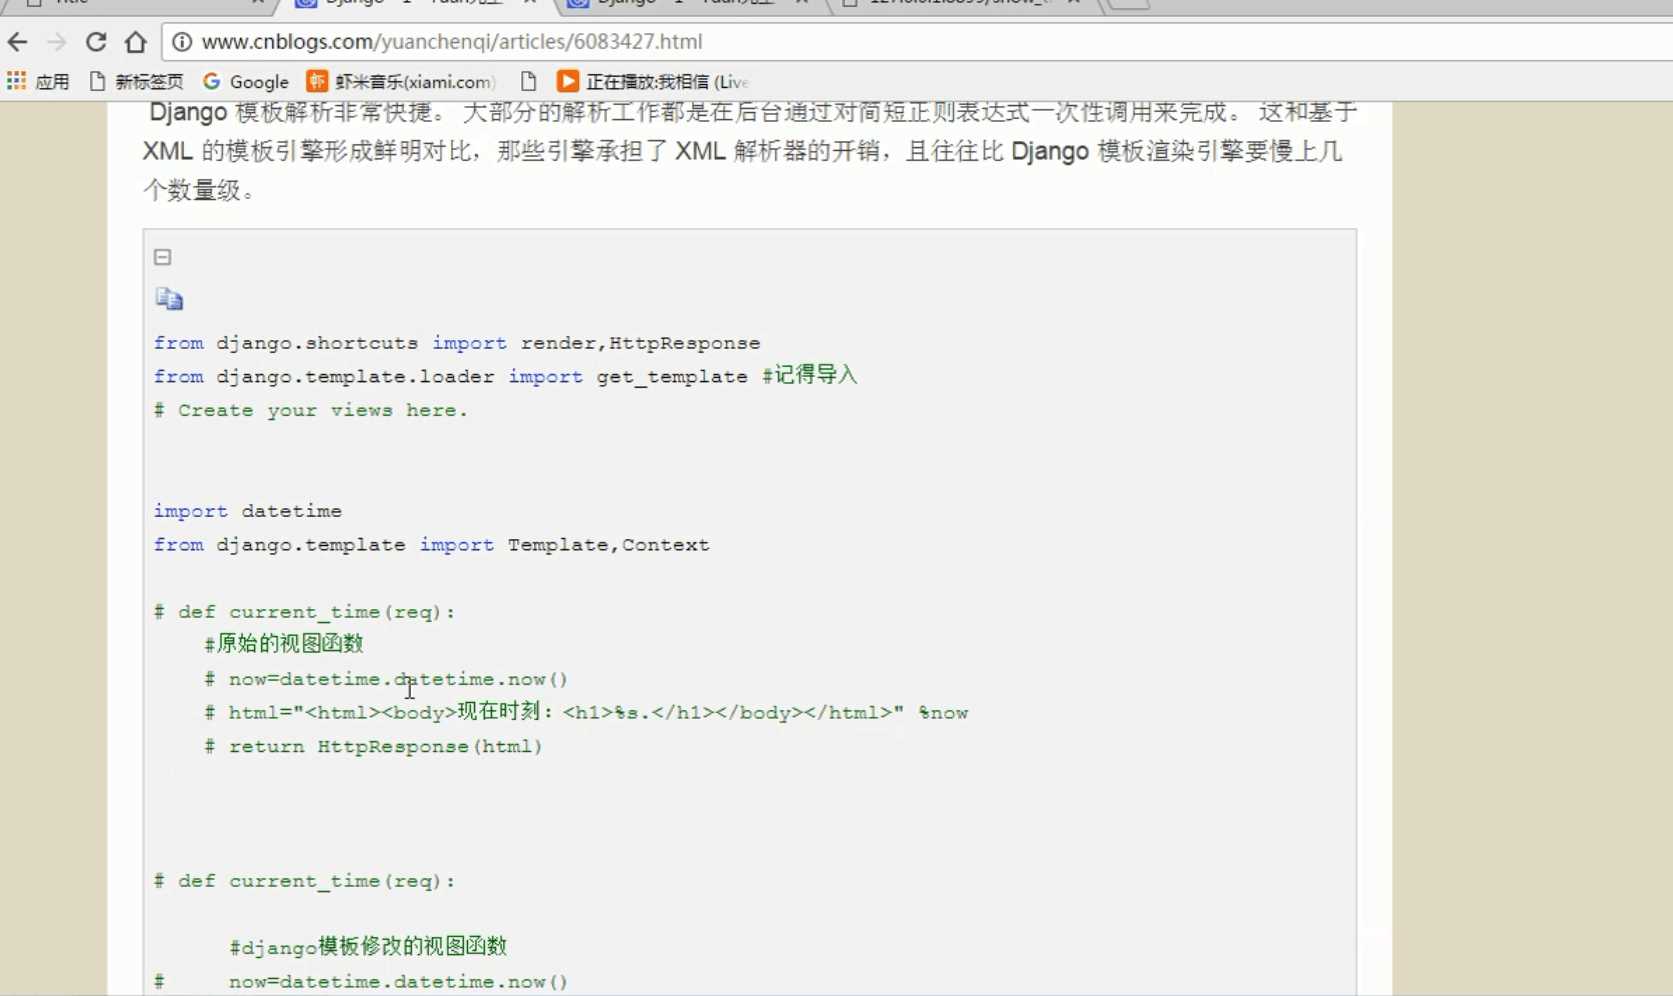This screenshot has width=1673, height=996.
Task: Open the Google bookmark
Action: coord(246,81)
